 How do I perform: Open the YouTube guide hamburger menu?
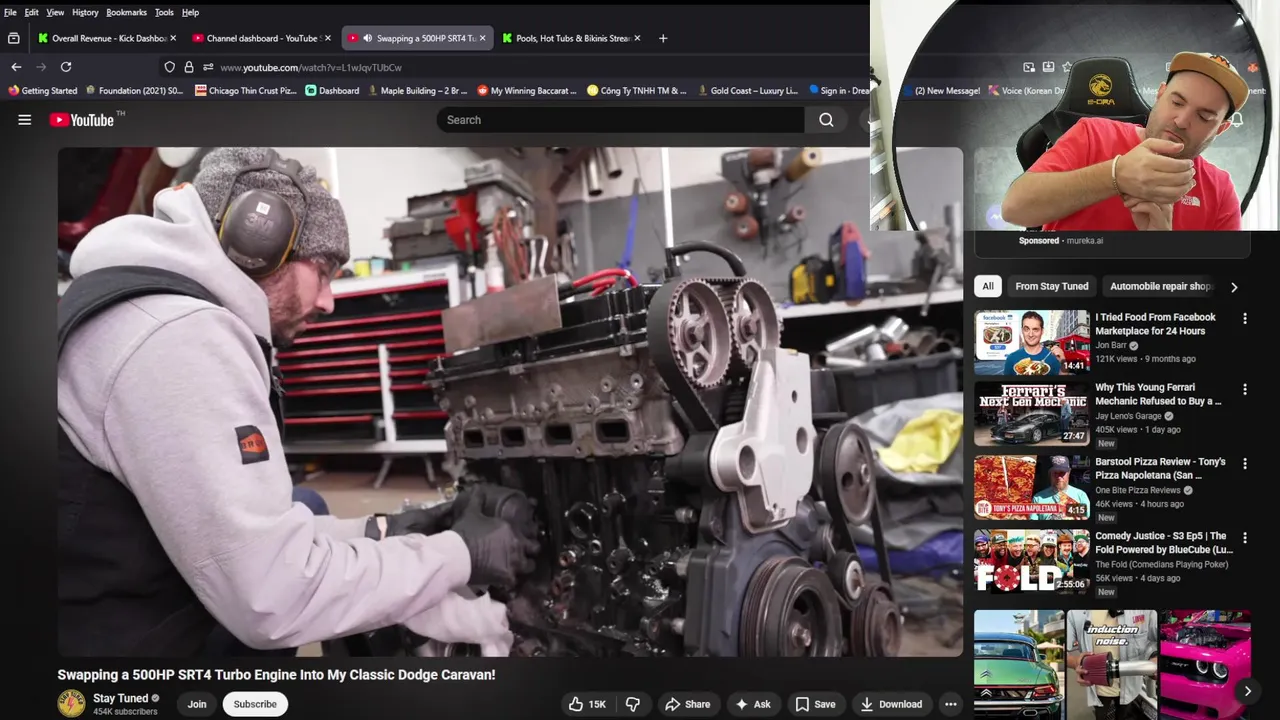pos(25,120)
